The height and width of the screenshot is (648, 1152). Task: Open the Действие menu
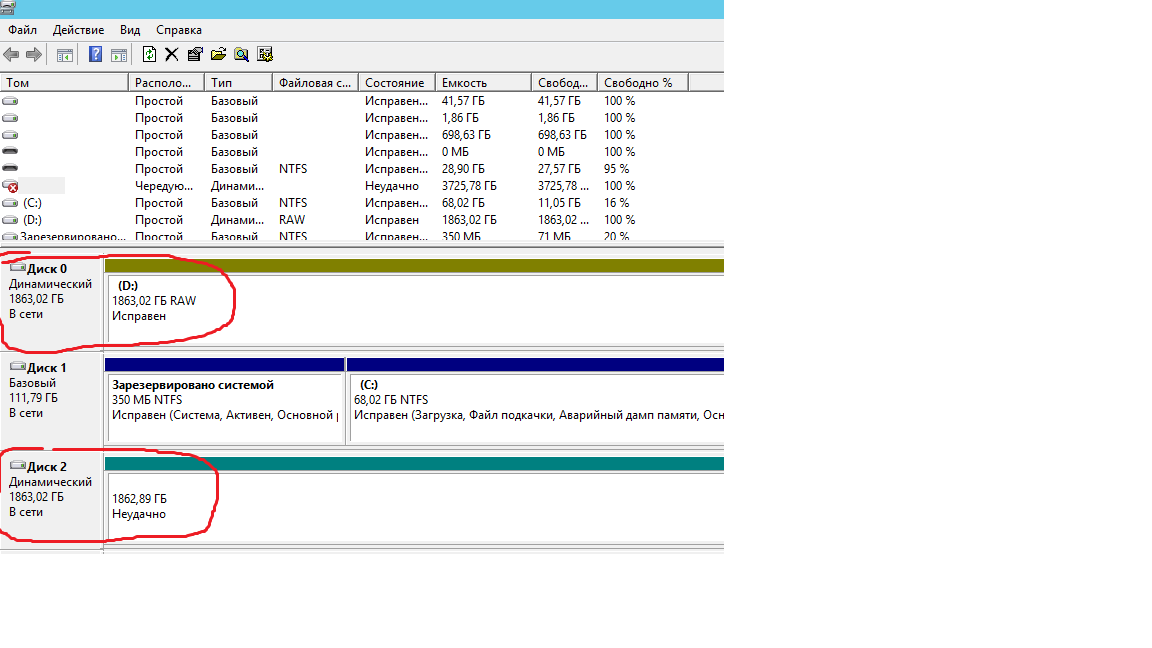click(x=78, y=30)
